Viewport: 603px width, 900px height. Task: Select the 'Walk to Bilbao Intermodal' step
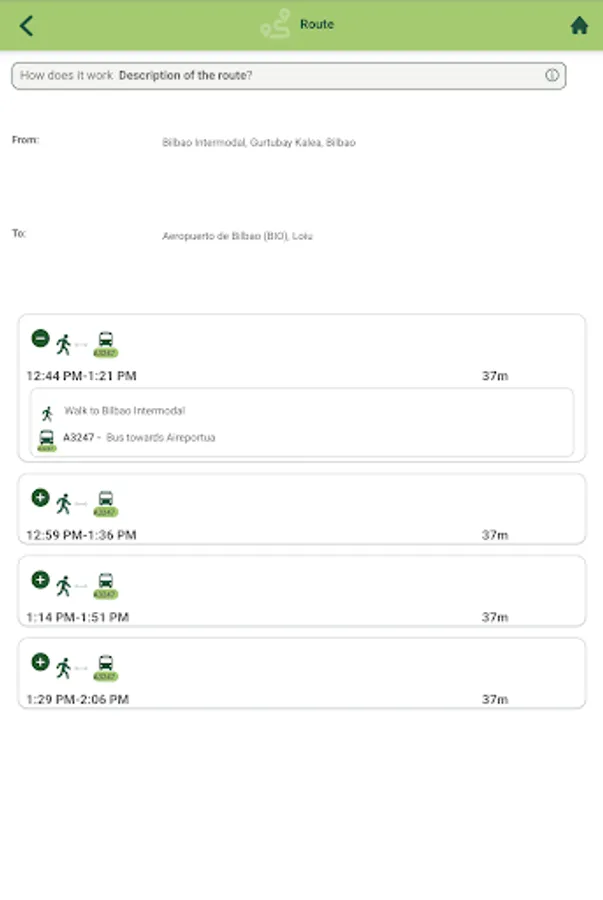124,411
